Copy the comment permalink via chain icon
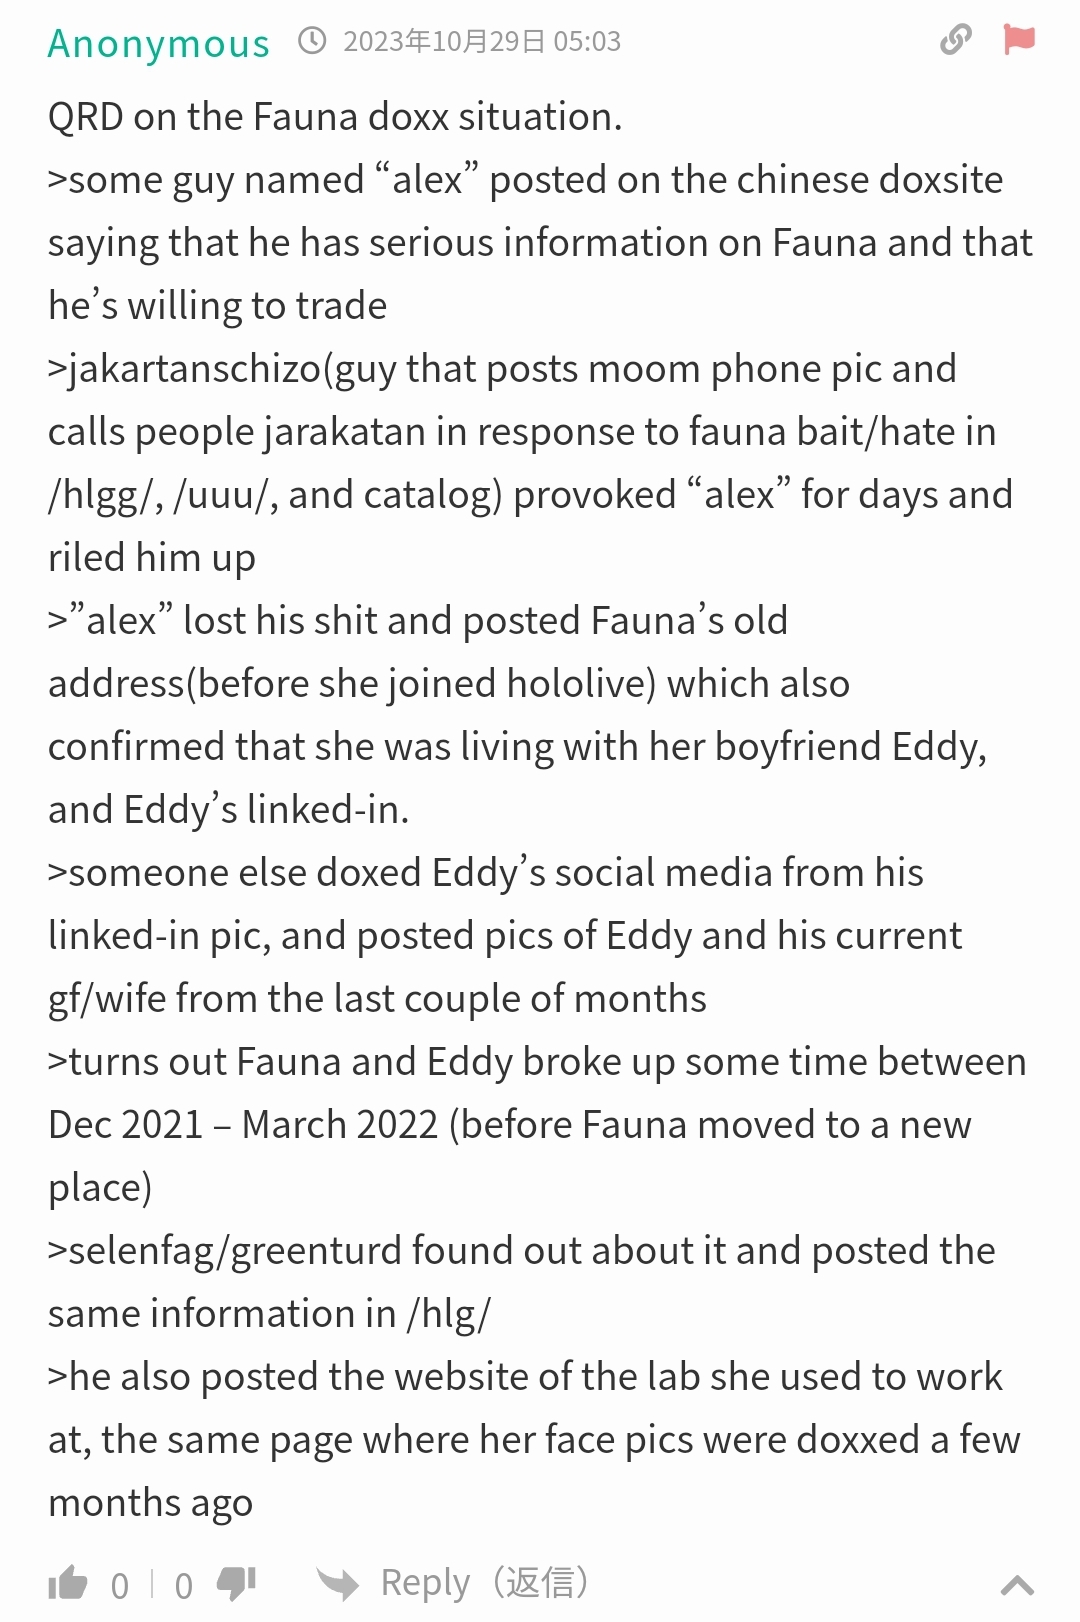Screen dimensions: 1080x1622 tap(956, 40)
